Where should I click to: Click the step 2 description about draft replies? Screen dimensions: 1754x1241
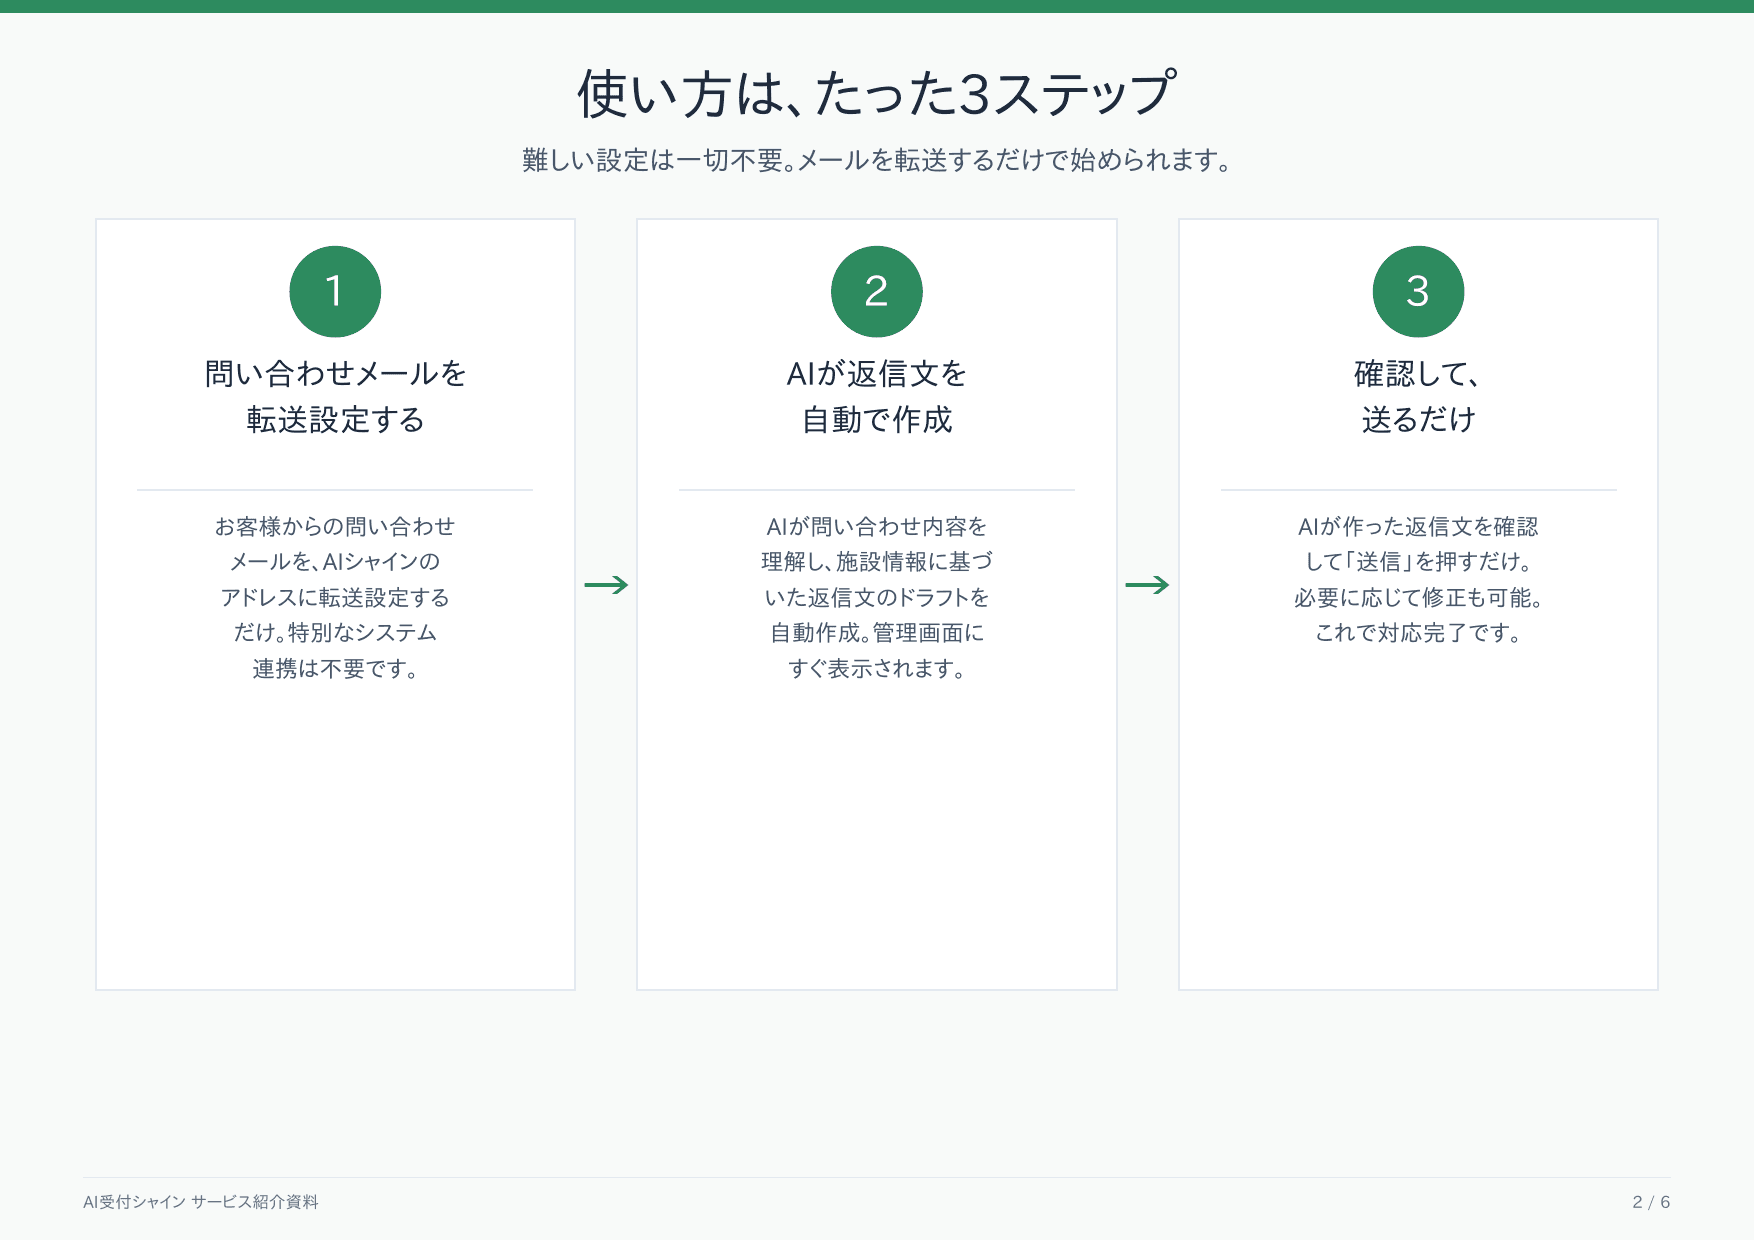point(876,597)
